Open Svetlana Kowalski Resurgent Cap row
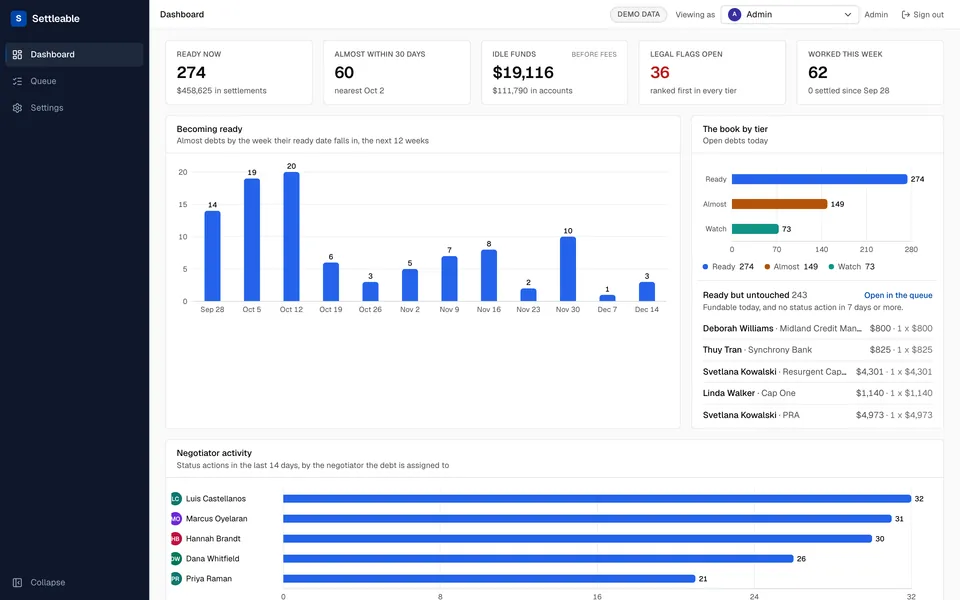The height and width of the screenshot is (600, 960). (817, 372)
